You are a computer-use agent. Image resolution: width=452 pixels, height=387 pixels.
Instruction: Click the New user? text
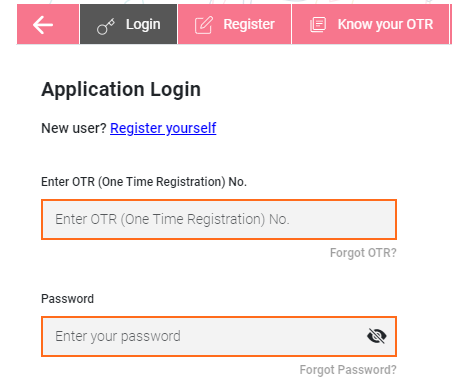coord(74,128)
